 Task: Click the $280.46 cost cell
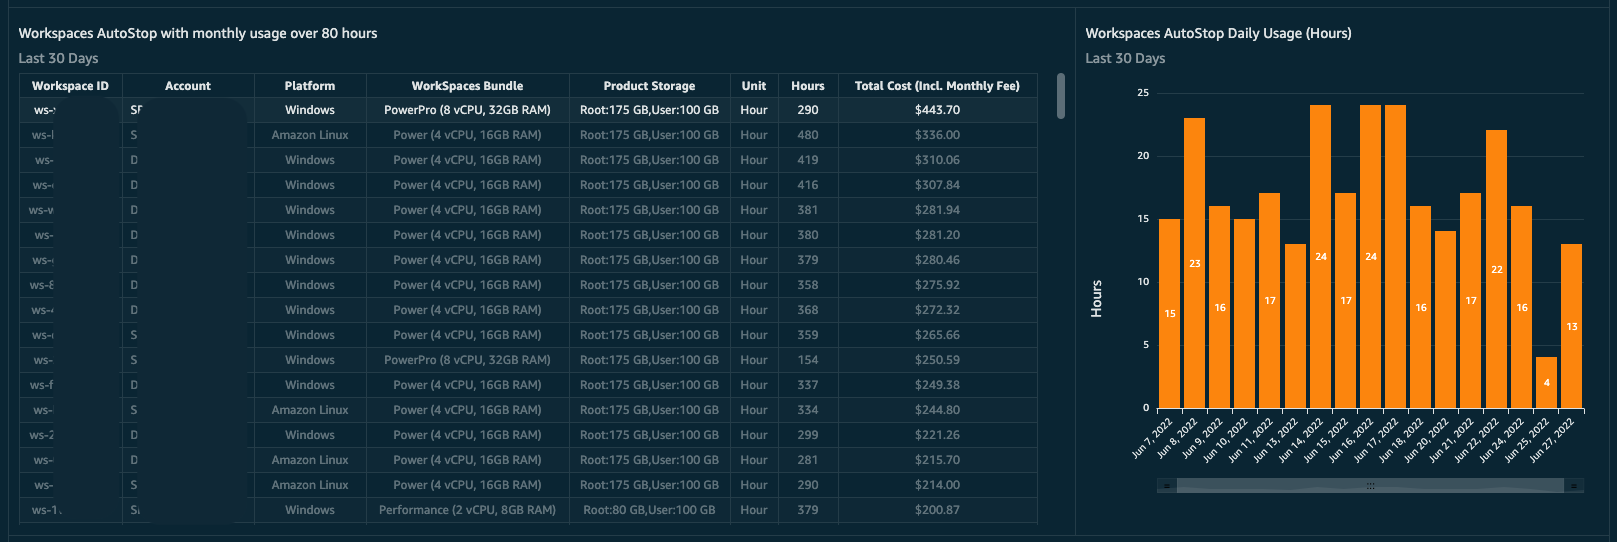pyautogui.click(x=937, y=260)
